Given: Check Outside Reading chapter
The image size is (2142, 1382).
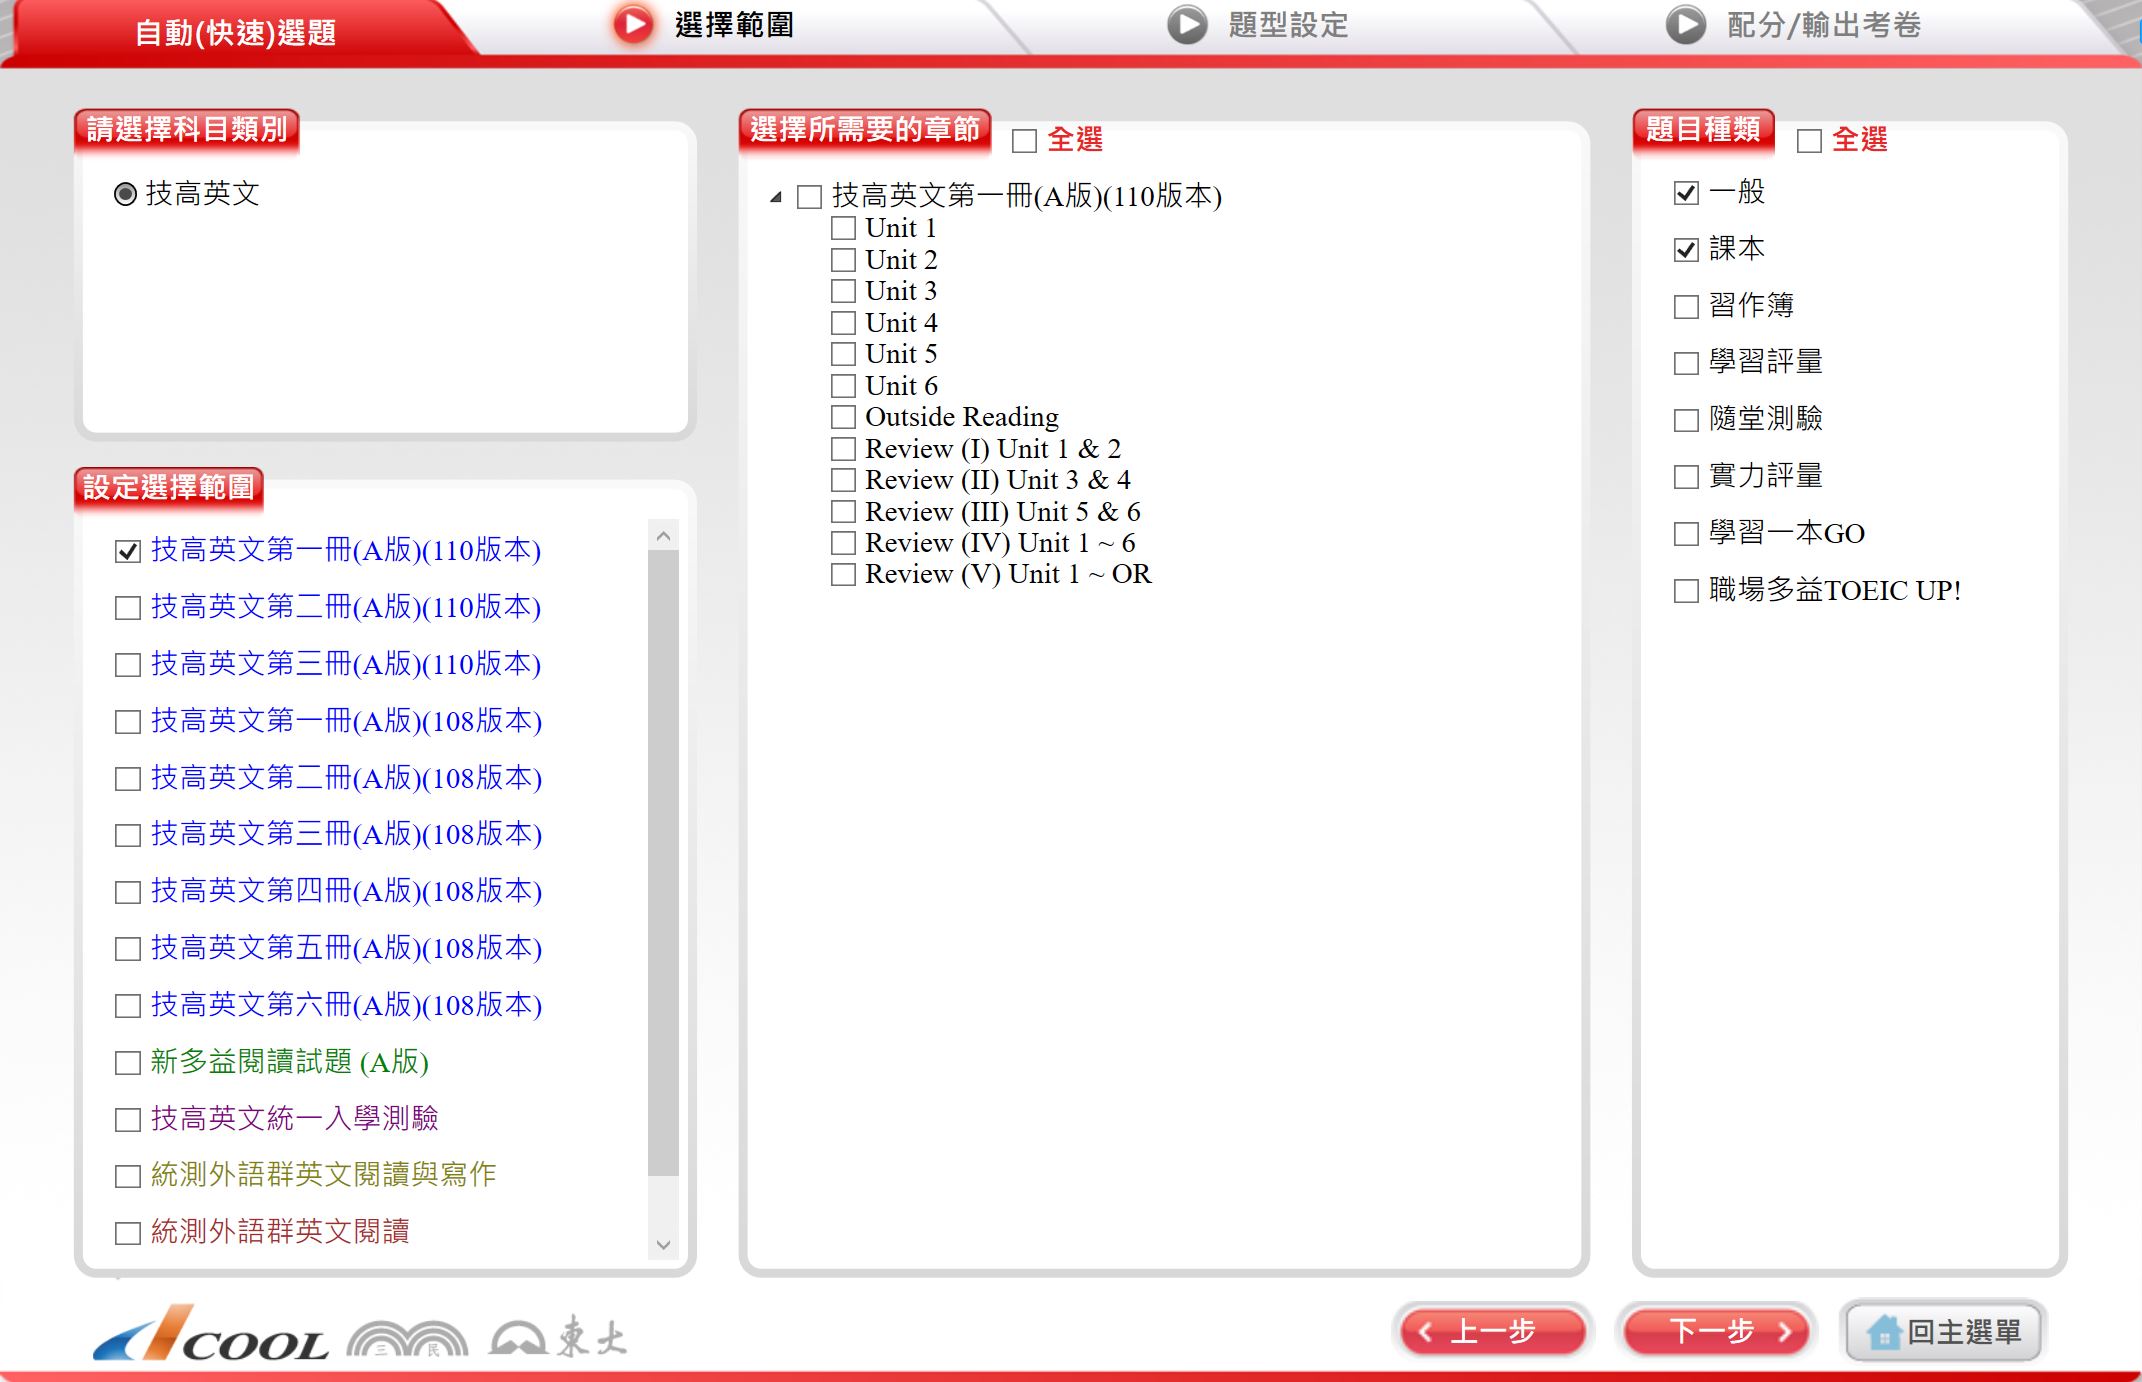Looking at the screenshot, I should click(x=843, y=418).
